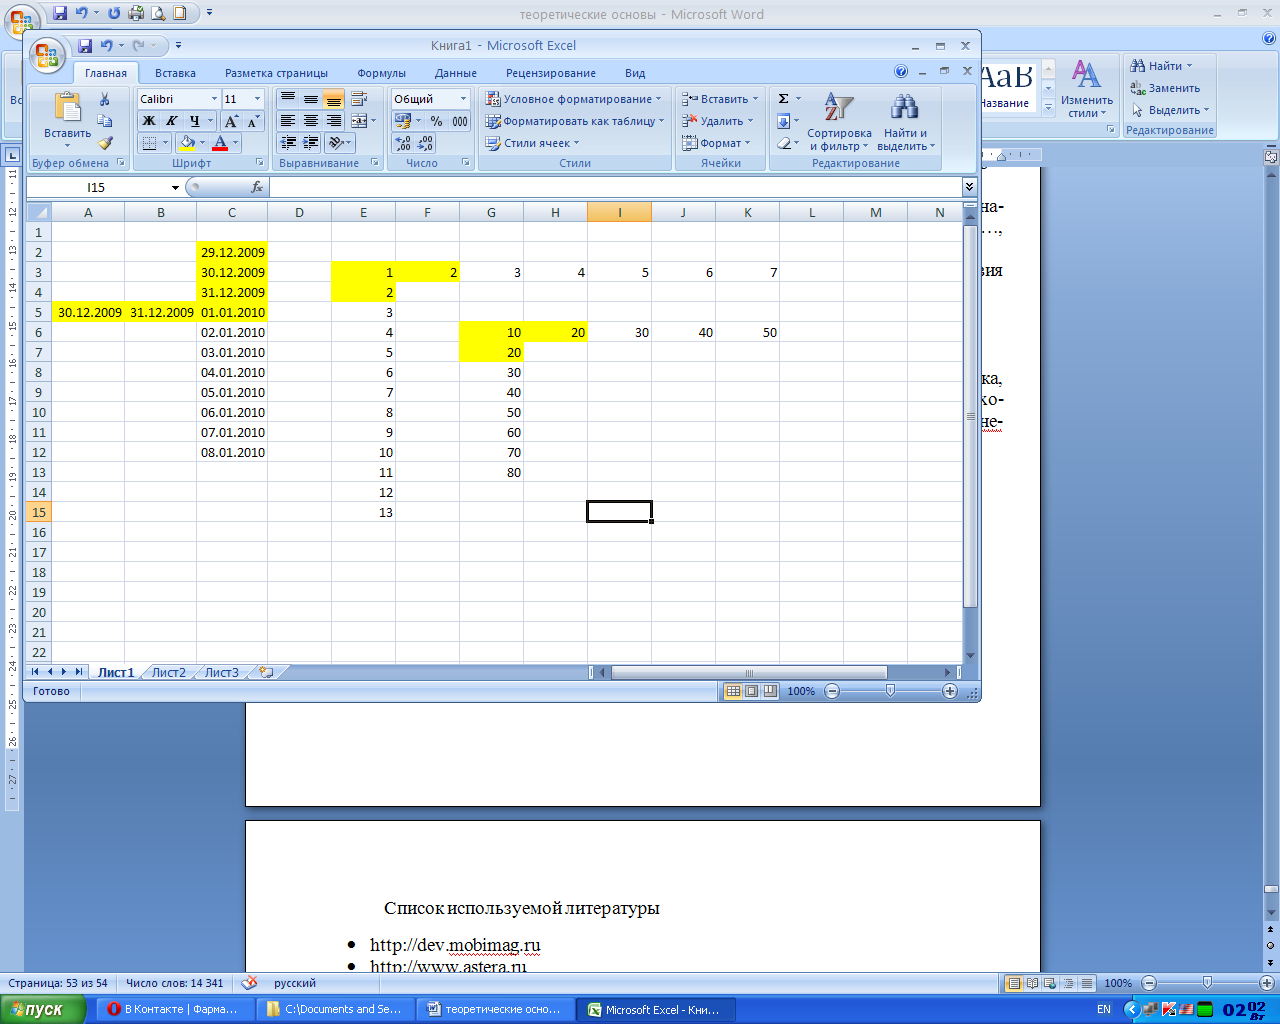This screenshot has width=1280, height=1024.
Task: Open Условное форматирование menu
Action: click(x=573, y=99)
